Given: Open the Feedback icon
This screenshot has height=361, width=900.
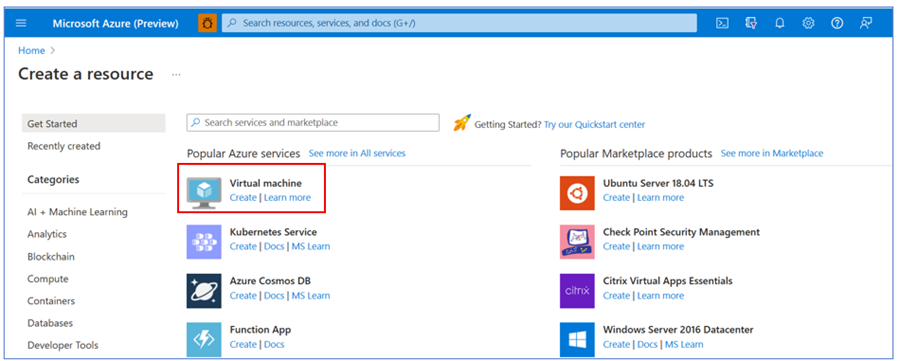Looking at the screenshot, I should coord(866,23).
